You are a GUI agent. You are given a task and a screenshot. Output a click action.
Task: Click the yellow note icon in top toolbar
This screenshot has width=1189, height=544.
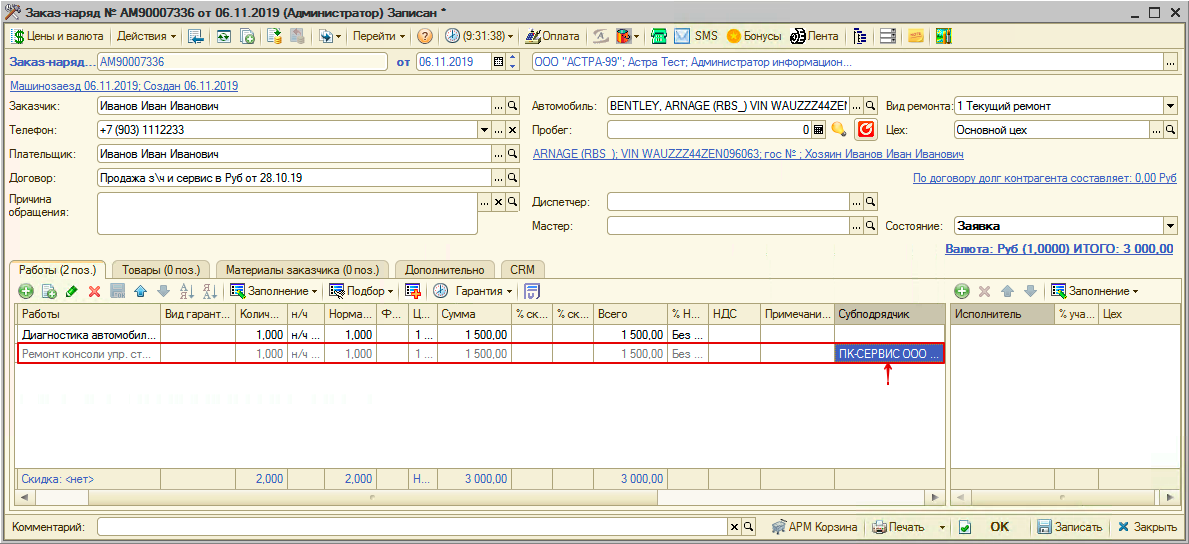(916, 36)
